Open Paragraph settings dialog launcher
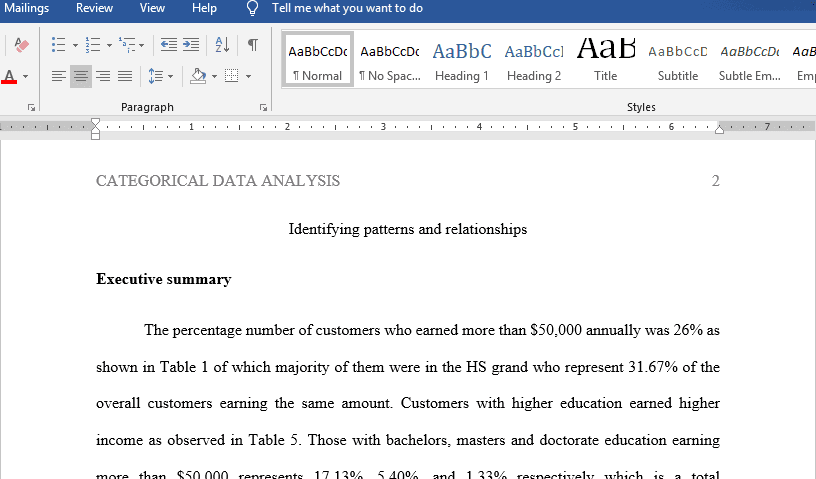The width and height of the screenshot is (816, 479). 263,107
